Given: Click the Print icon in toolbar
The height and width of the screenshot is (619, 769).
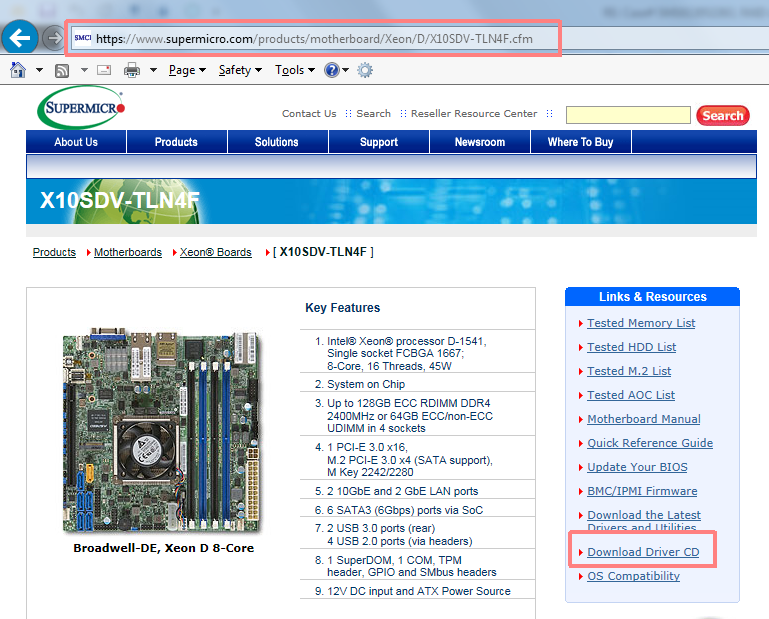Looking at the screenshot, I should (131, 70).
